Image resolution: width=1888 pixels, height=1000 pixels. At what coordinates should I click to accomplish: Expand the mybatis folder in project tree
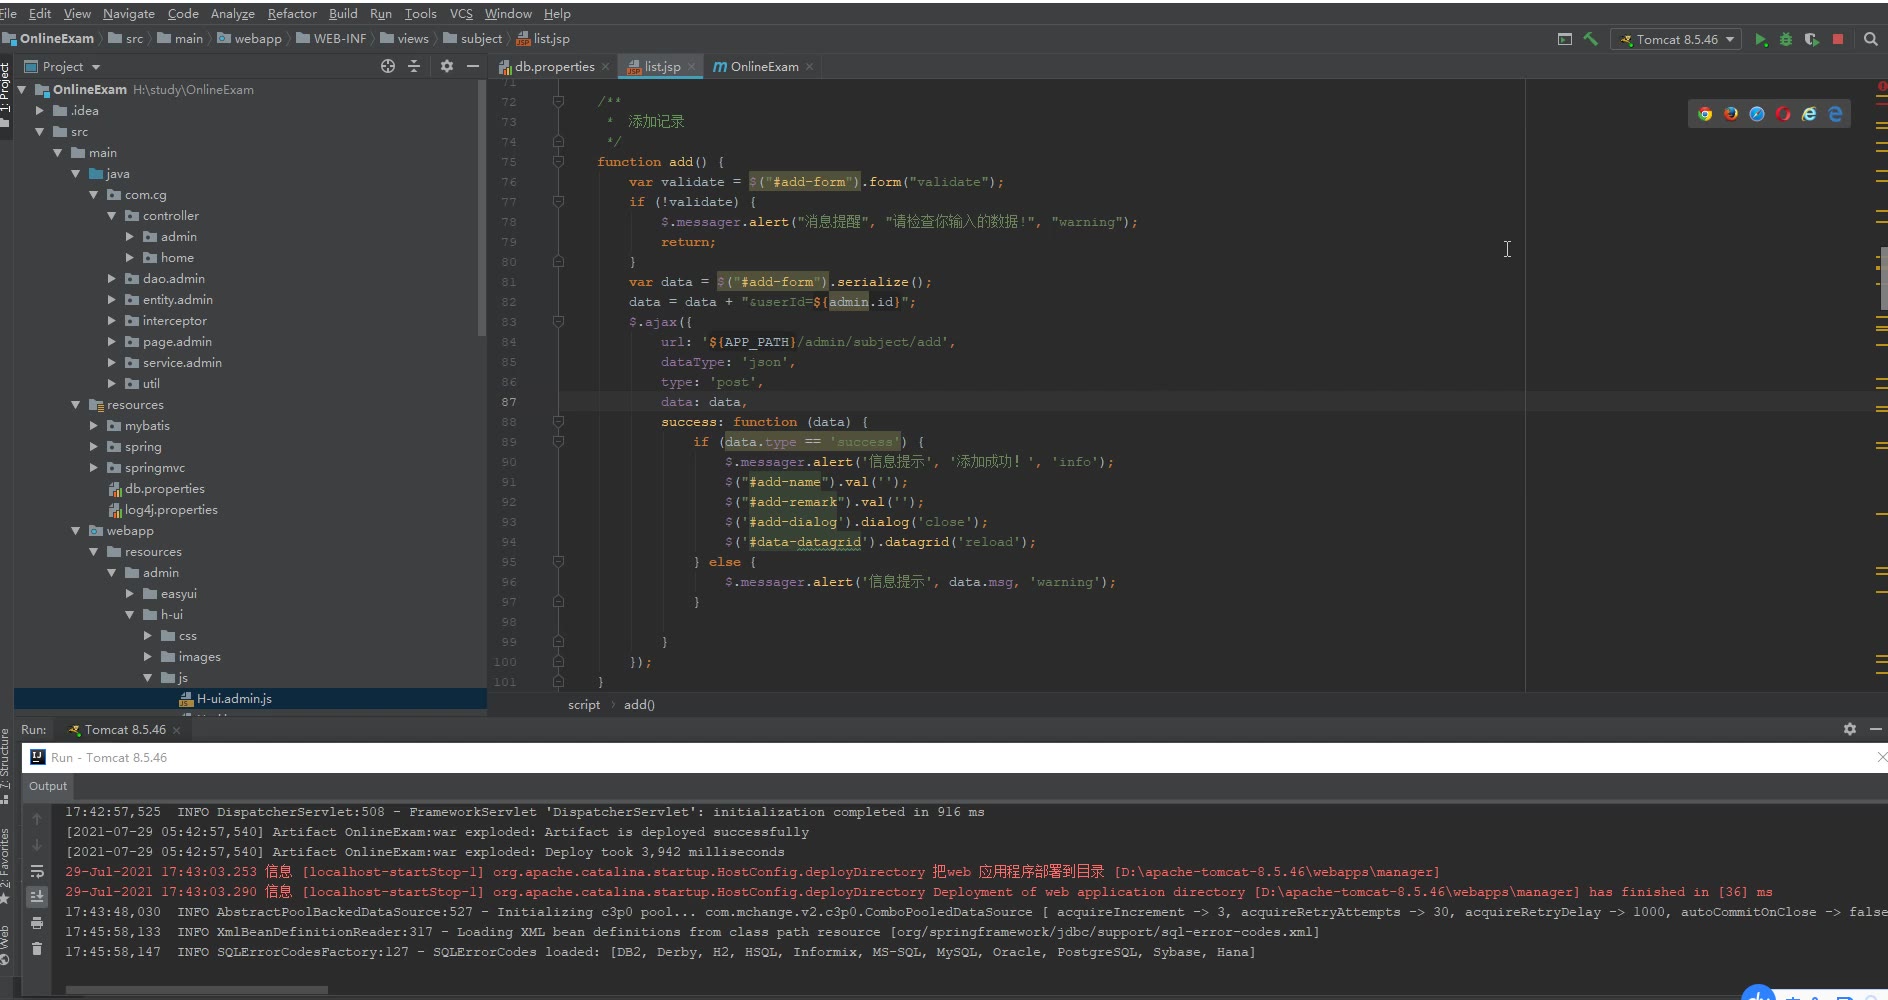tap(94, 426)
